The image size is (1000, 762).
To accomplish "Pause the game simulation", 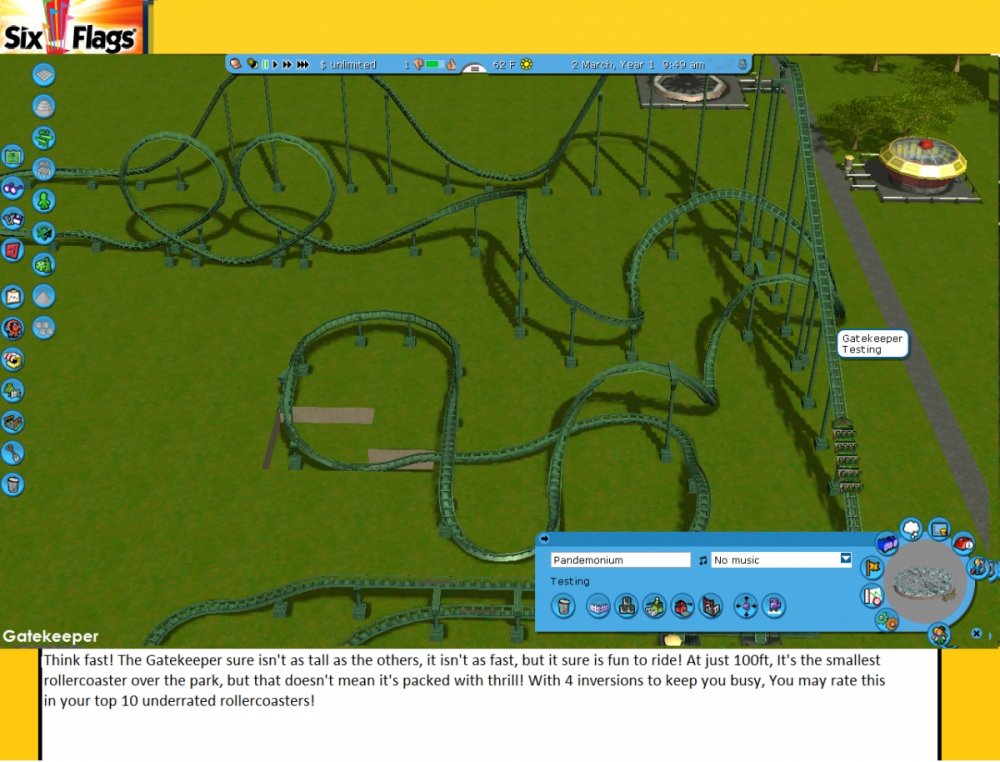I will click(266, 65).
